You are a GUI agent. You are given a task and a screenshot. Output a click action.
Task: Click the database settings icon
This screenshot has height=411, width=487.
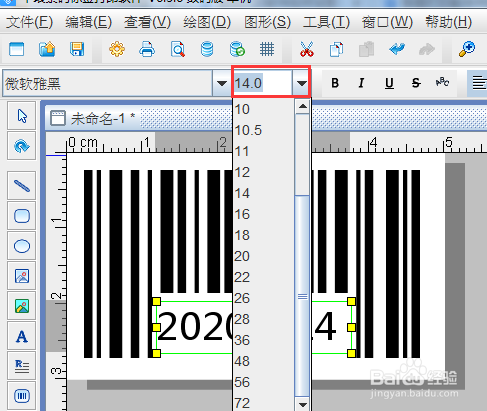tap(207, 49)
